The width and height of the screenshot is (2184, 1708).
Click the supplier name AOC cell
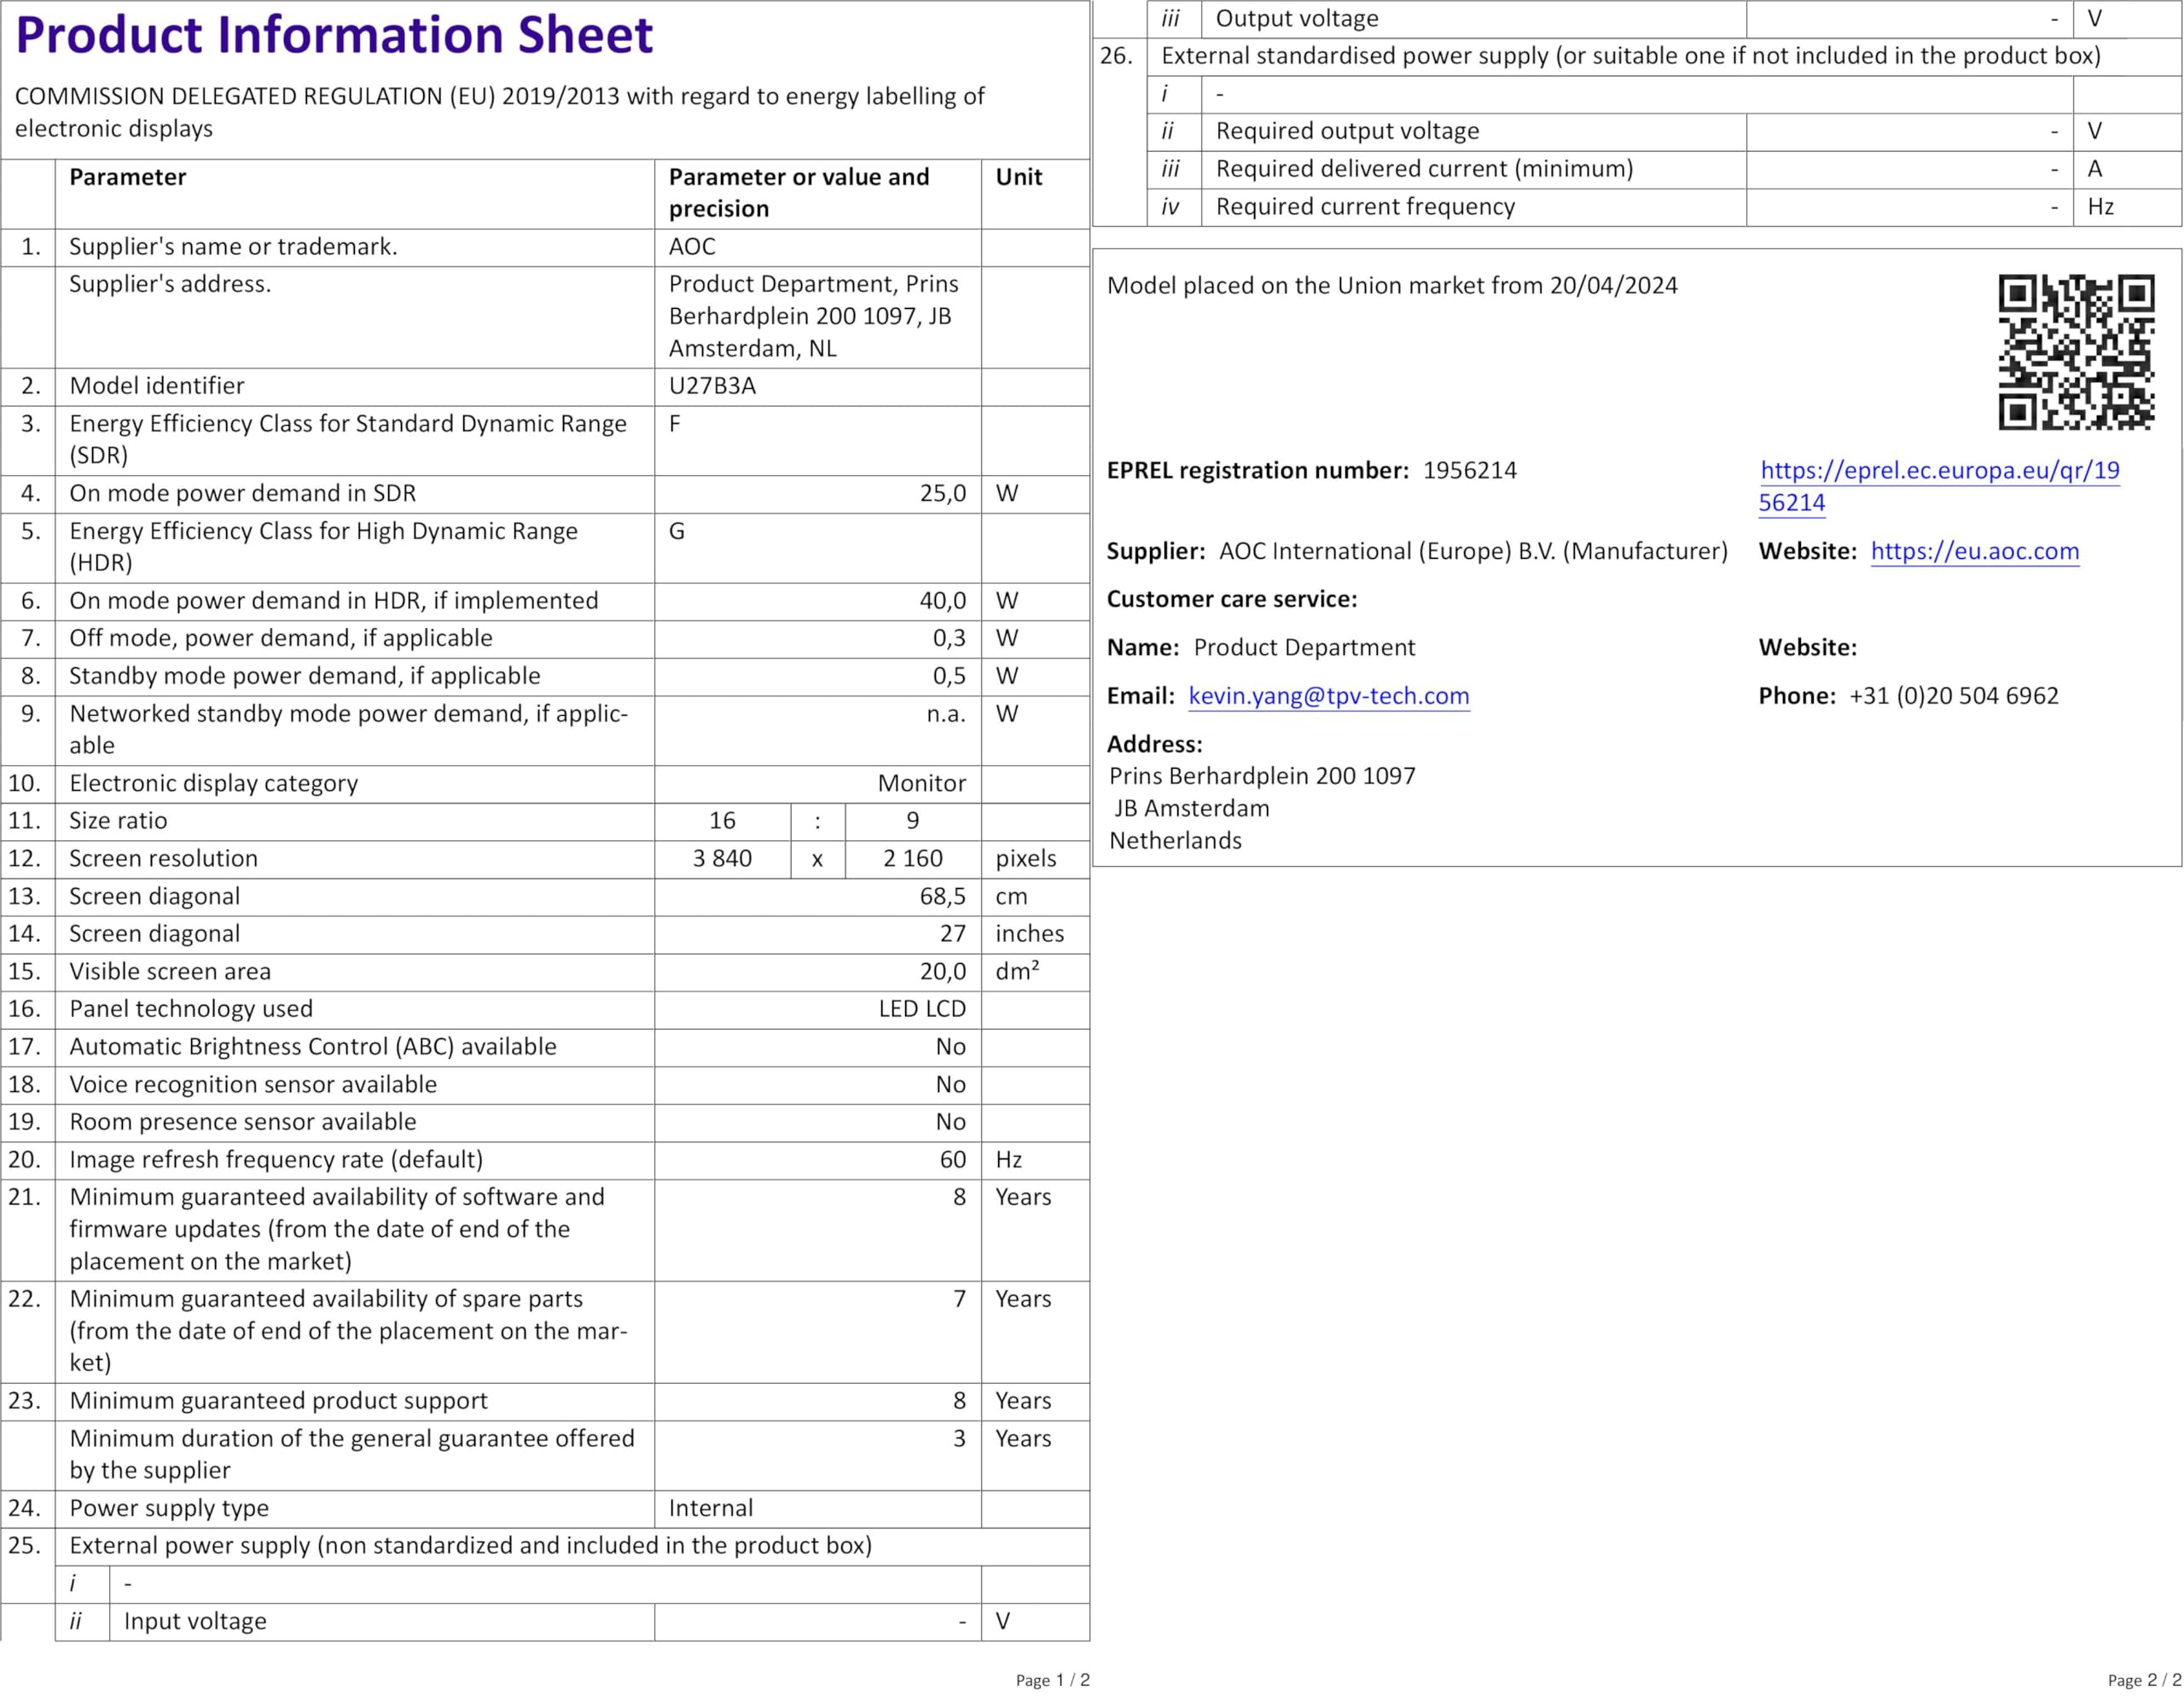pos(692,247)
